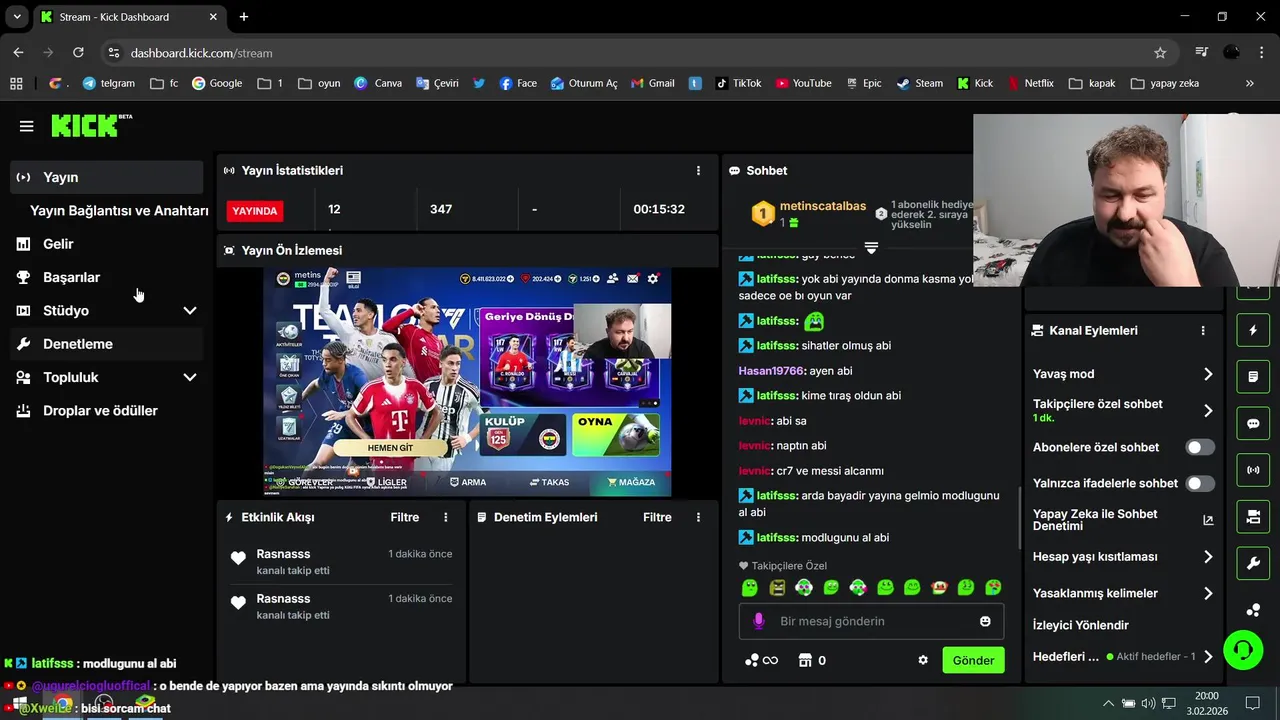This screenshot has width=1280, height=720.
Task: Open the Steam bookmark
Action: point(920,83)
